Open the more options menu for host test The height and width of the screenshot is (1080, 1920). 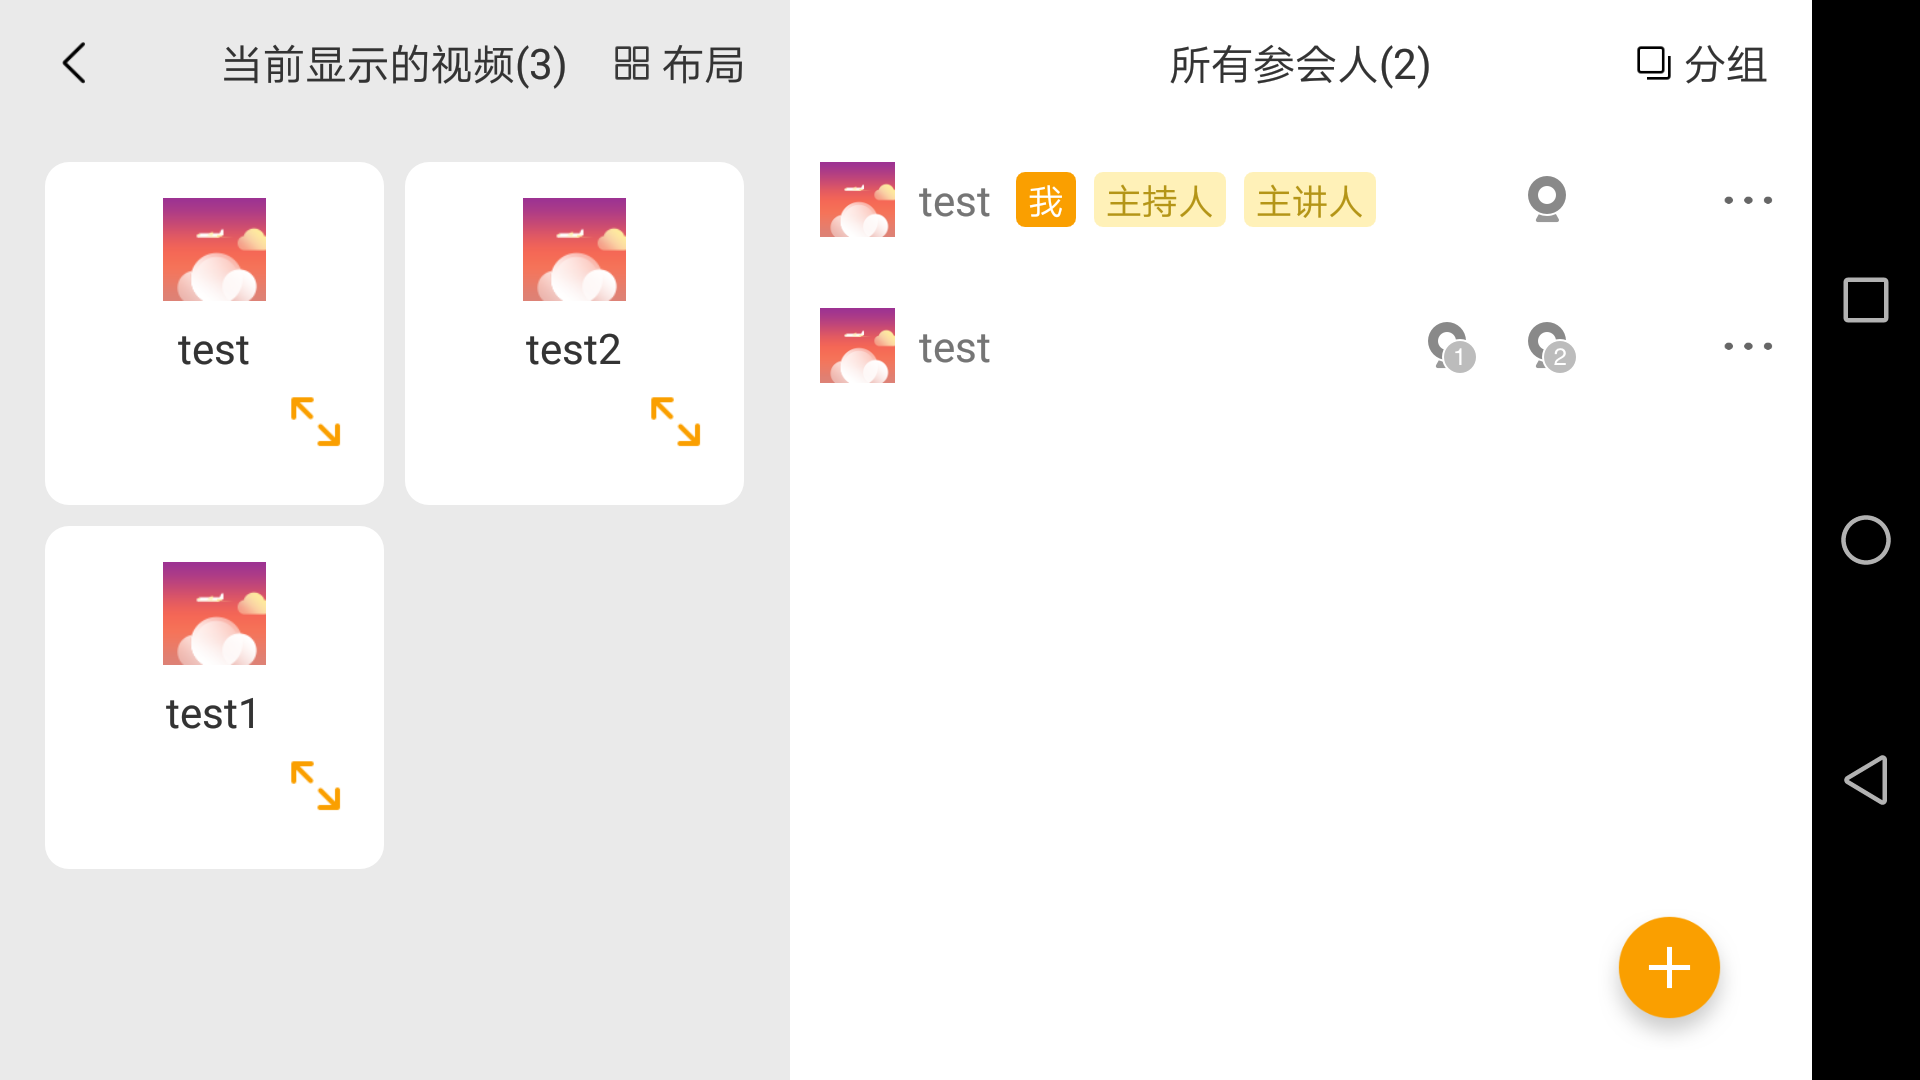click(1747, 199)
